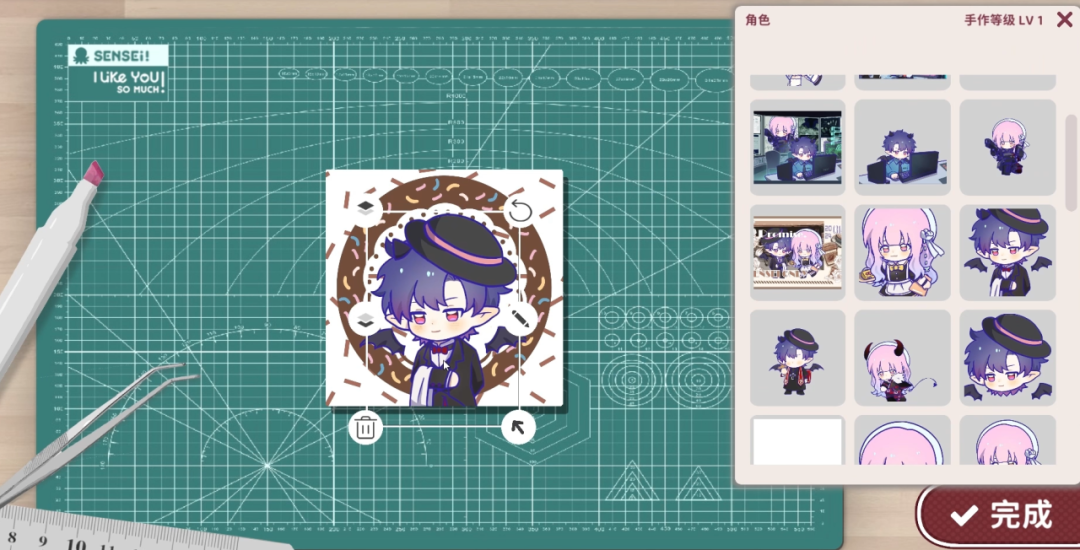
Task: Click the trash can delete icon
Action: click(x=365, y=427)
